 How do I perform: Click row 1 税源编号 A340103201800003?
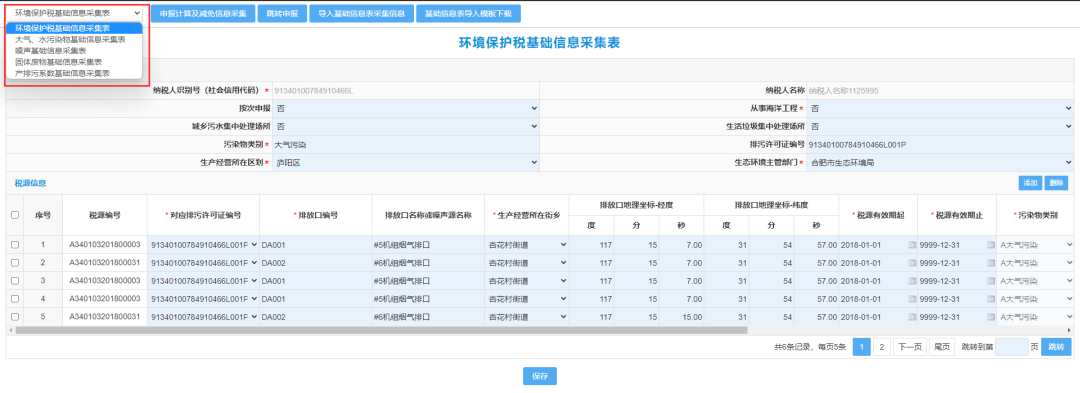click(x=105, y=245)
